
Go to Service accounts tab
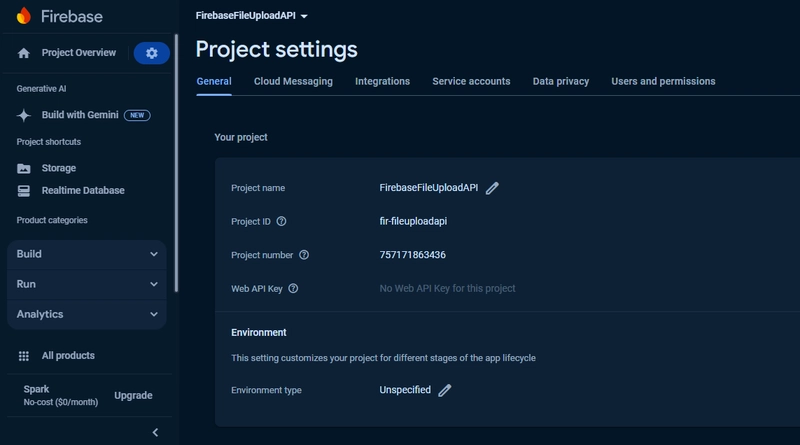(471, 82)
